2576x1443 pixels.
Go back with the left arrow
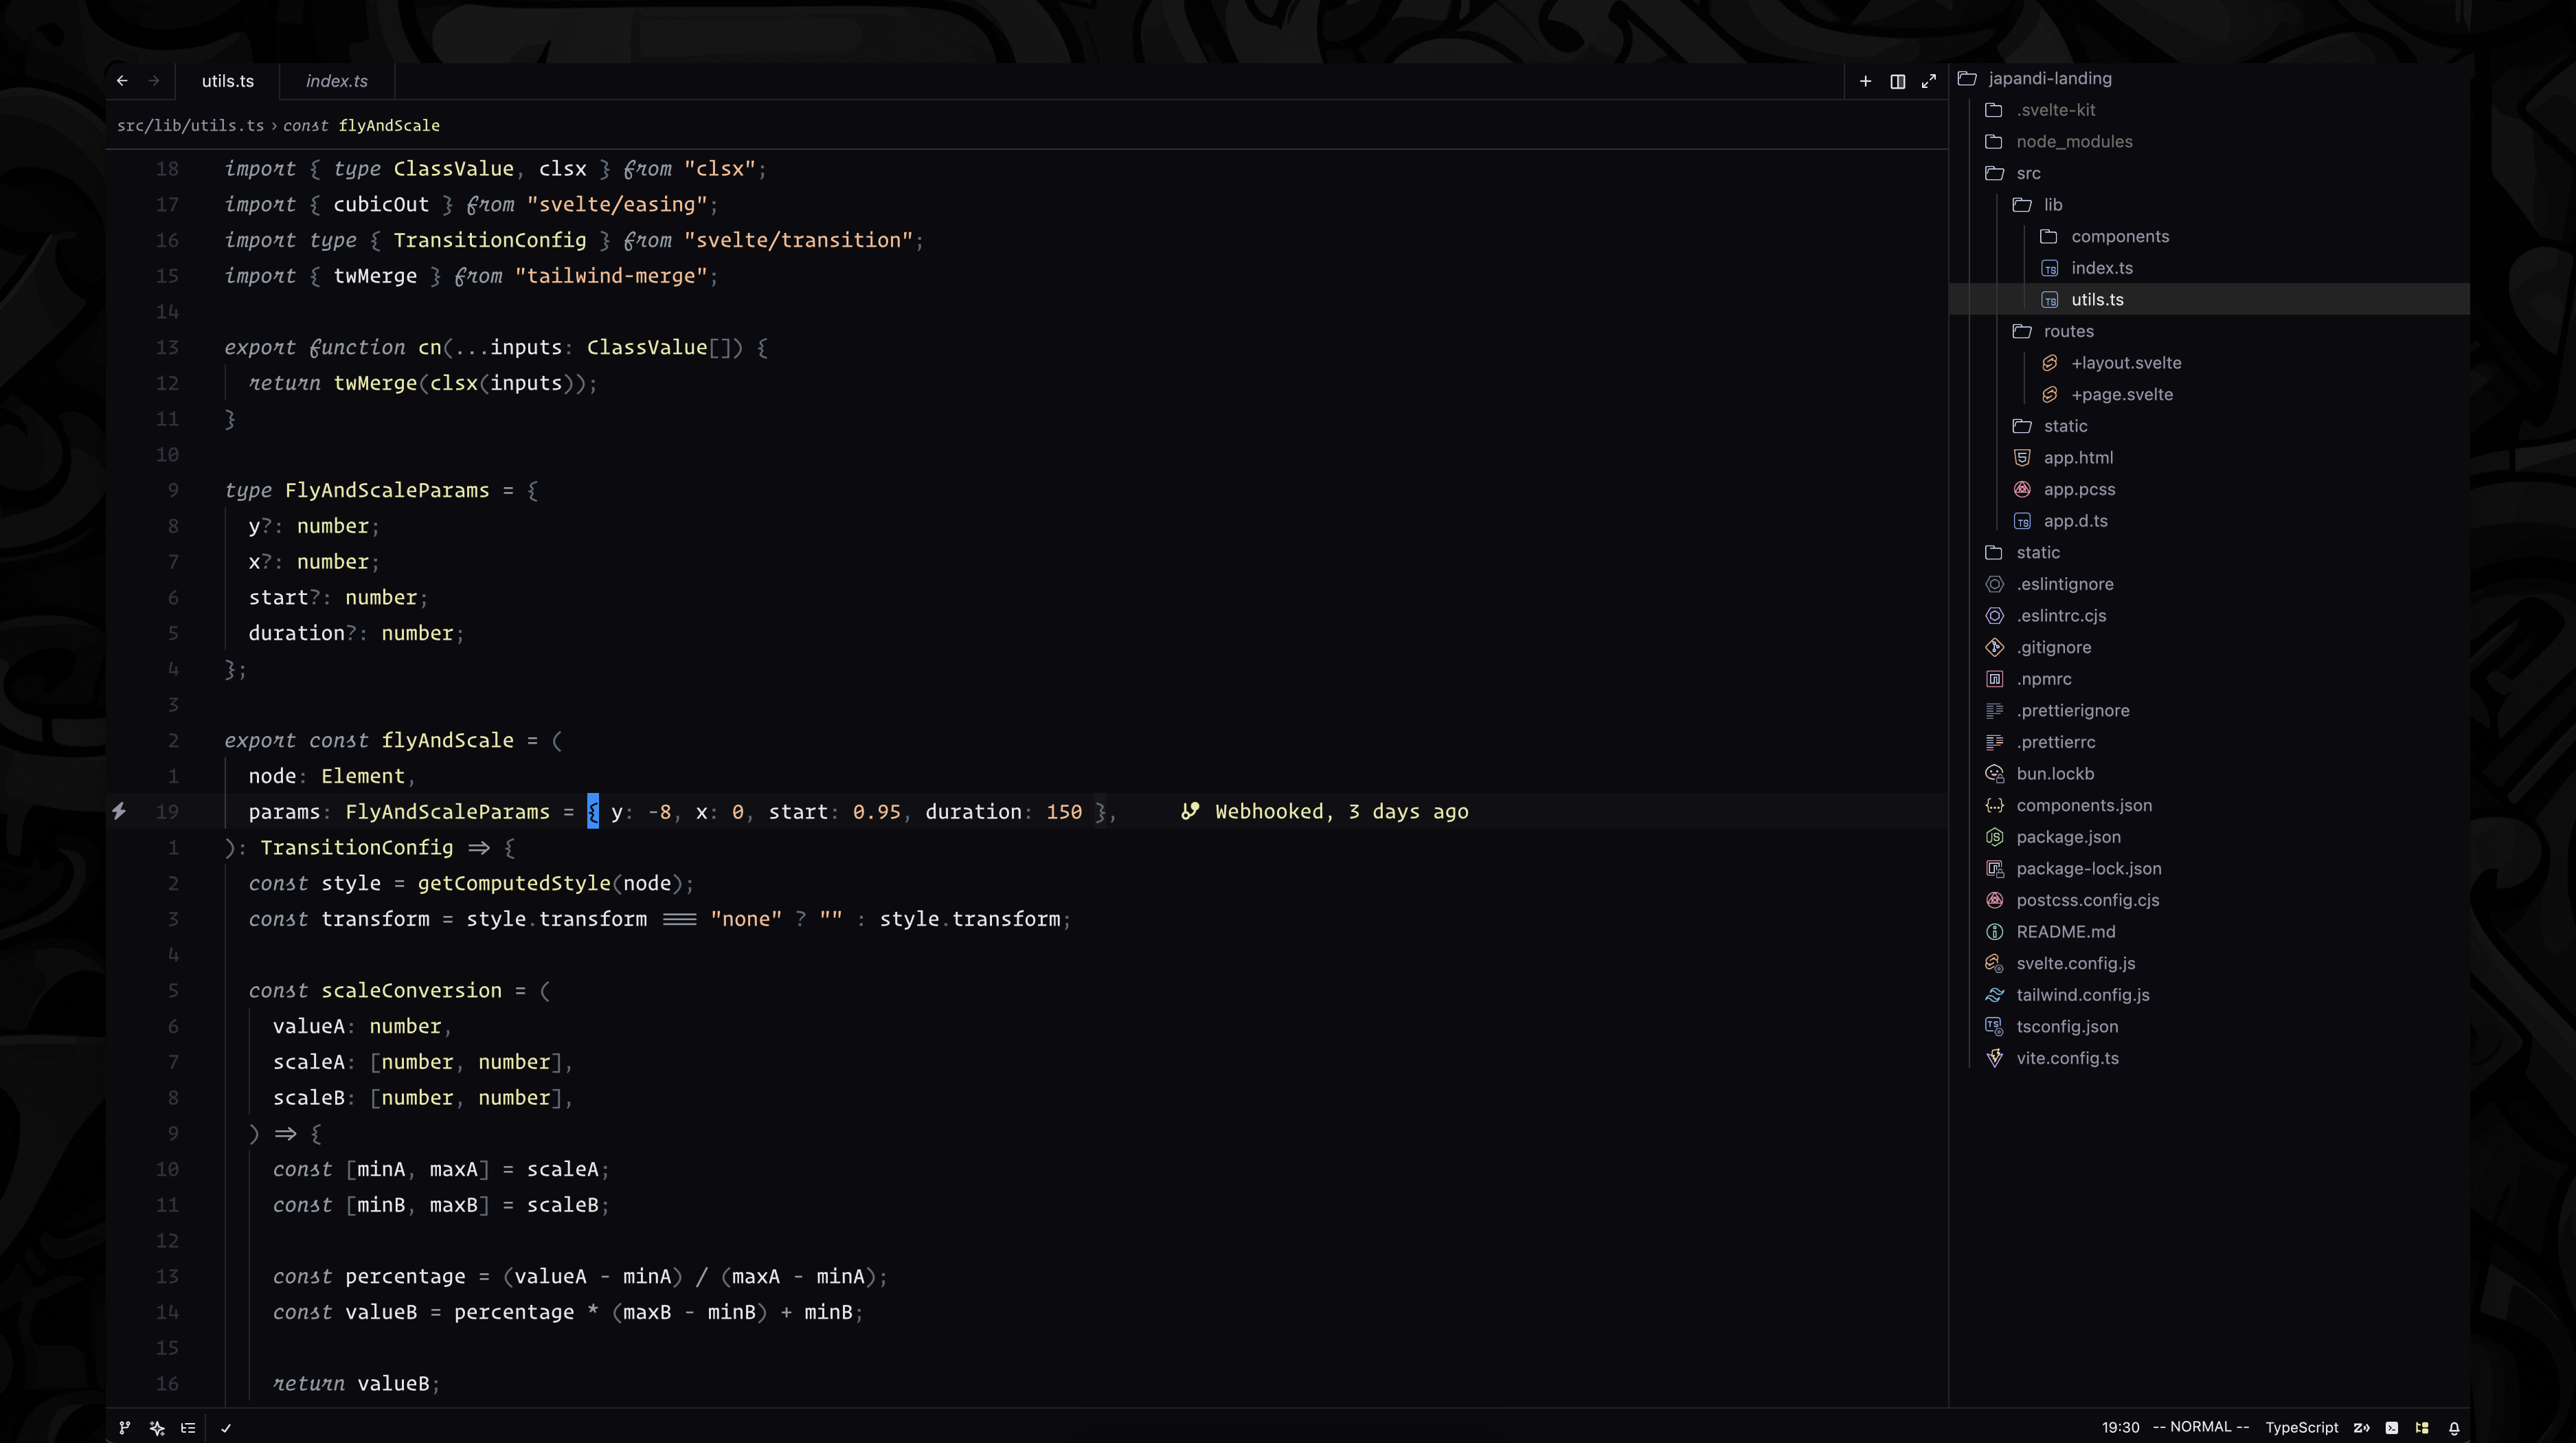tap(122, 81)
